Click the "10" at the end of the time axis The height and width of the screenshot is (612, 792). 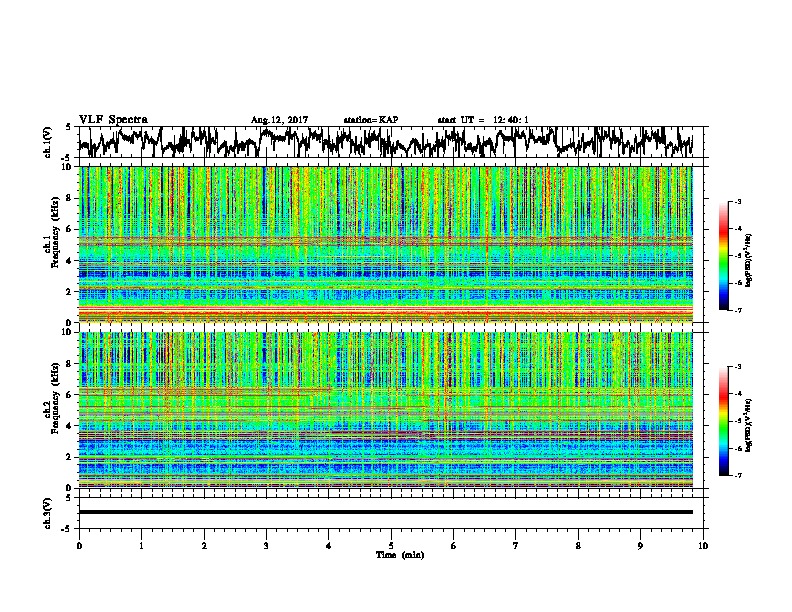tap(703, 546)
